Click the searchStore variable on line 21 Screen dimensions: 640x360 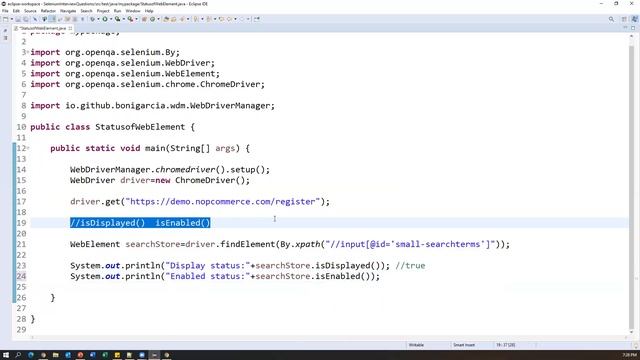coord(153,244)
